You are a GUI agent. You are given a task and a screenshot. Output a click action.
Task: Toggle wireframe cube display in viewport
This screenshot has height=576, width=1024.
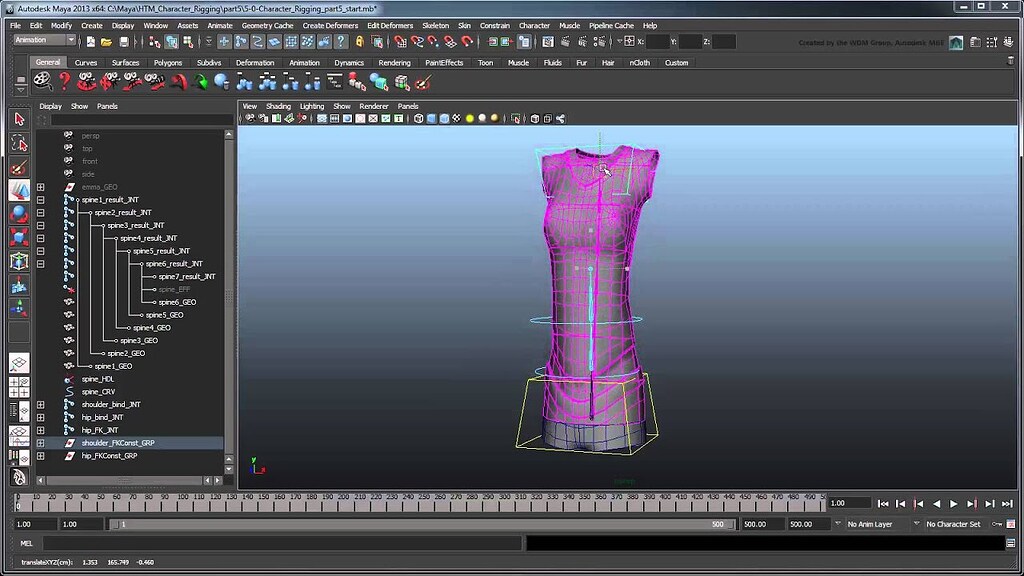[x=418, y=119]
